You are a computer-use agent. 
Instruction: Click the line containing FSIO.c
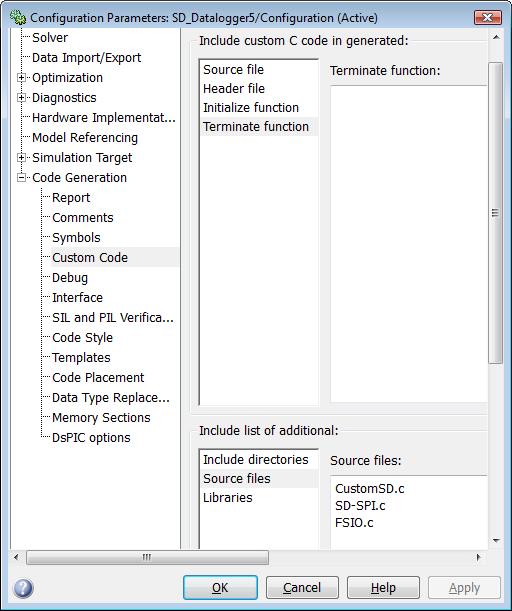coord(354,523)
